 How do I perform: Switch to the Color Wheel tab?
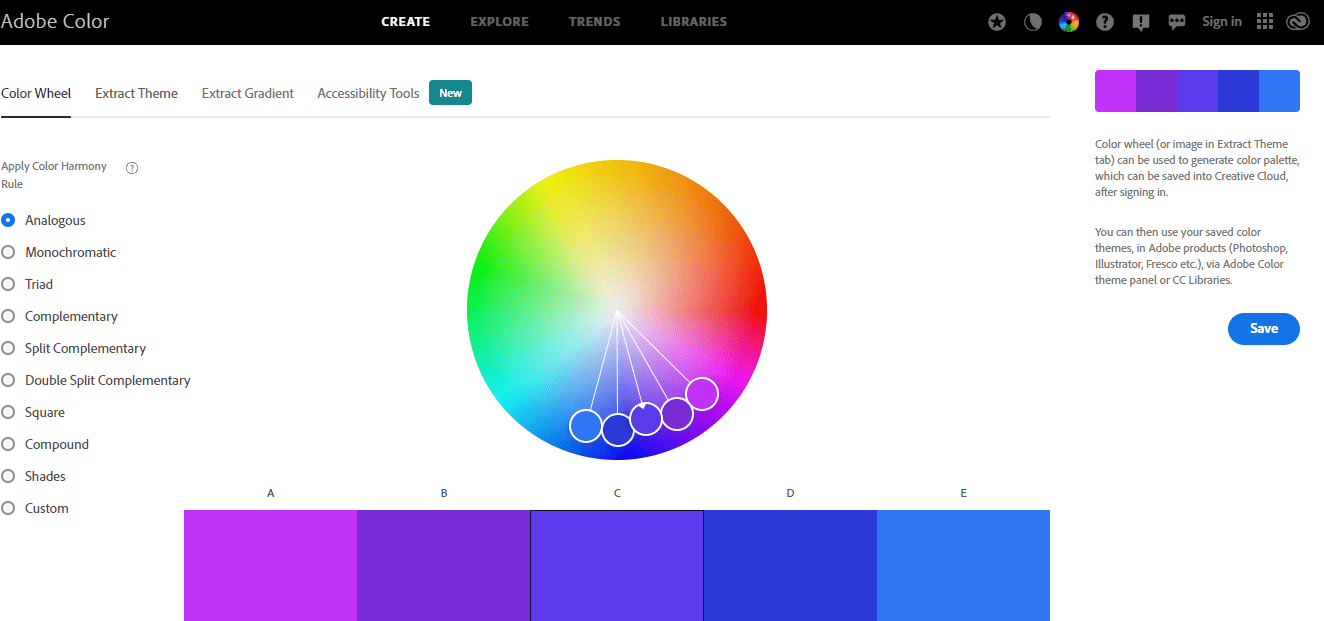(36, 93)
